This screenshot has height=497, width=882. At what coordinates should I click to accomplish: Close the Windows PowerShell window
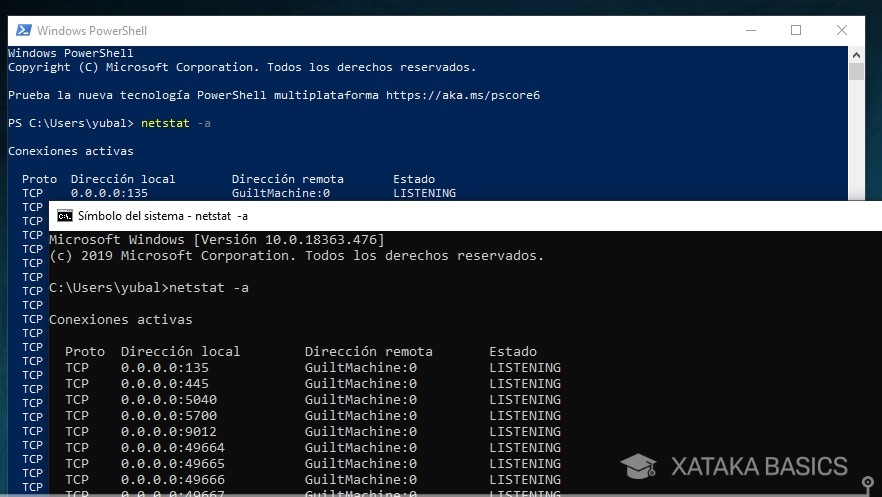842,30
